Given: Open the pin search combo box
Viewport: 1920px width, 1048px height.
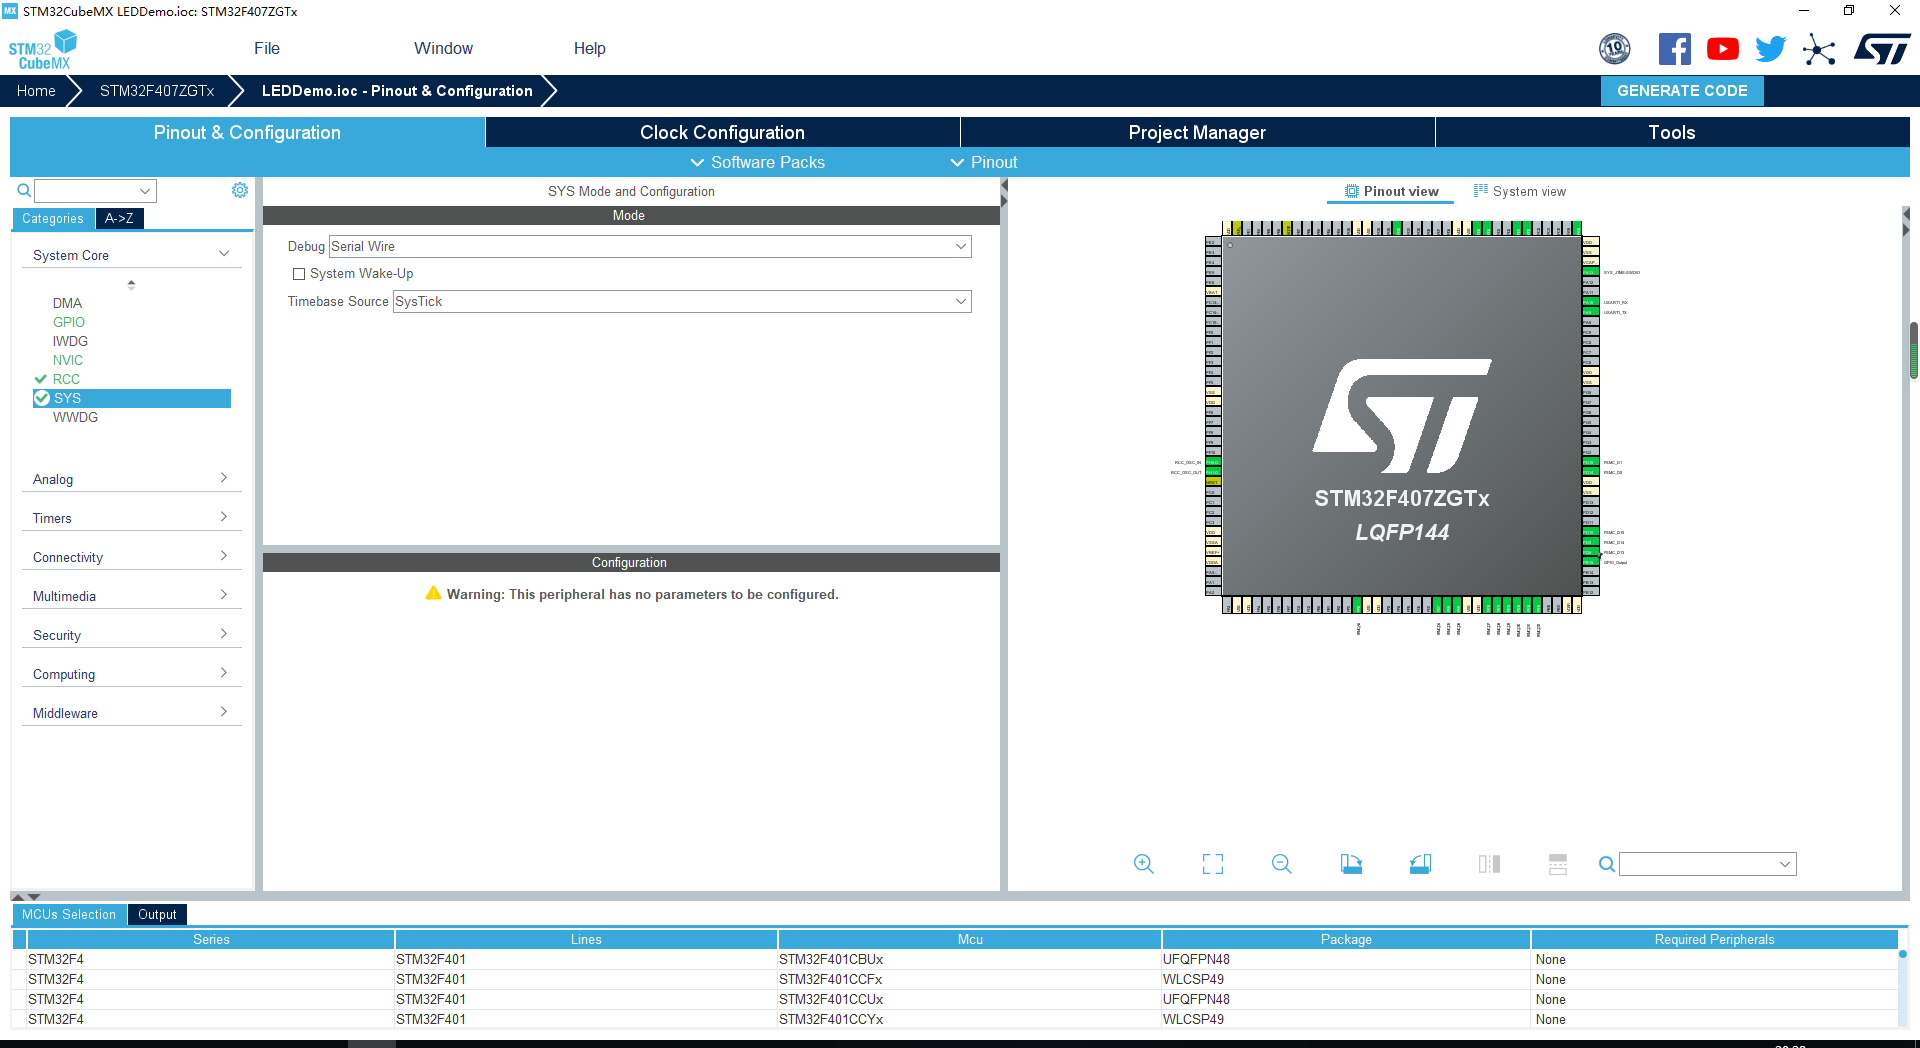Looking at the screenshot, I should tap(1708, 864).
